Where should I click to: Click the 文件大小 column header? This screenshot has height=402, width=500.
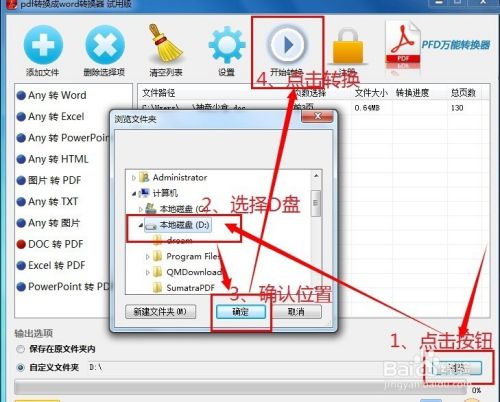pyautogui.click(x=371, y=93)
